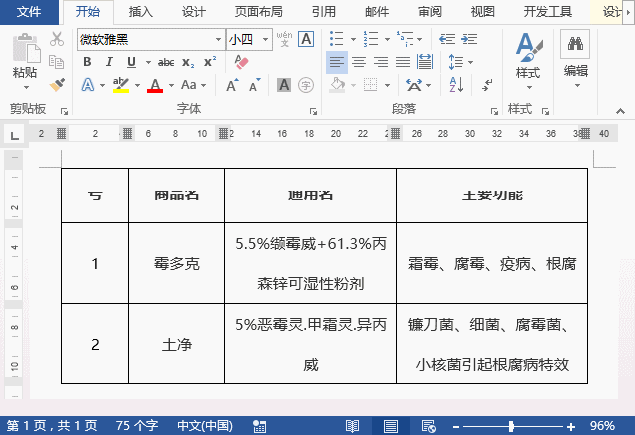
Task: Open Text Effects outlined A
Action: 88,85
